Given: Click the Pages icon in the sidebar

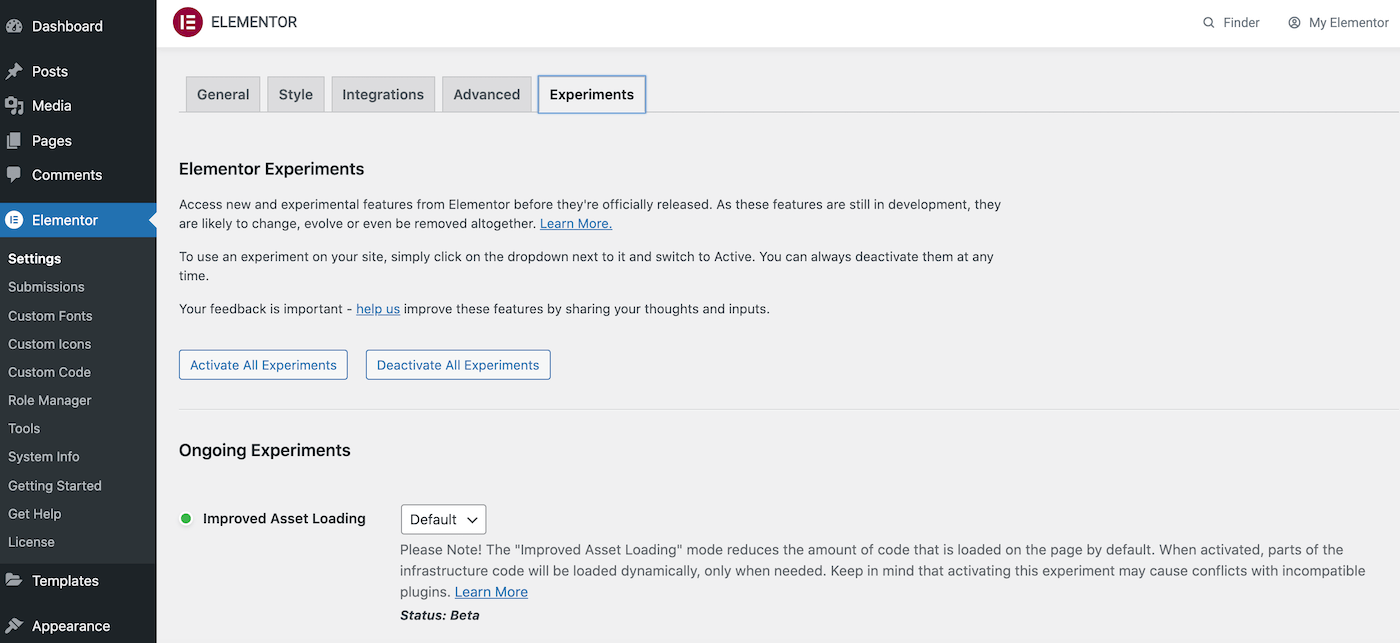Looking at the screenshot, I should pos(15,140).
